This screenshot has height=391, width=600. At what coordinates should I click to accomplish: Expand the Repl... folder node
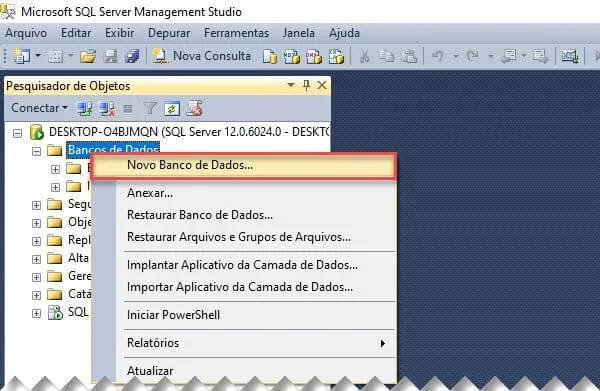(x=36, y=241)
